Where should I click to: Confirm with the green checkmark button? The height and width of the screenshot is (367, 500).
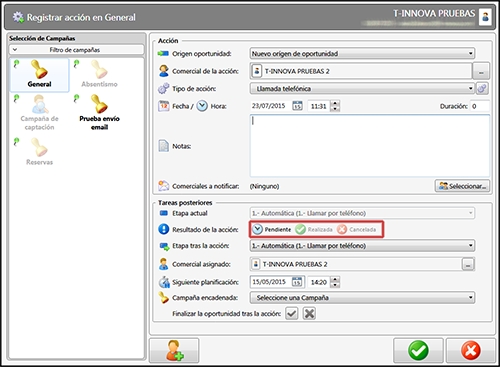pyautogui.click(x=418, y=350)
